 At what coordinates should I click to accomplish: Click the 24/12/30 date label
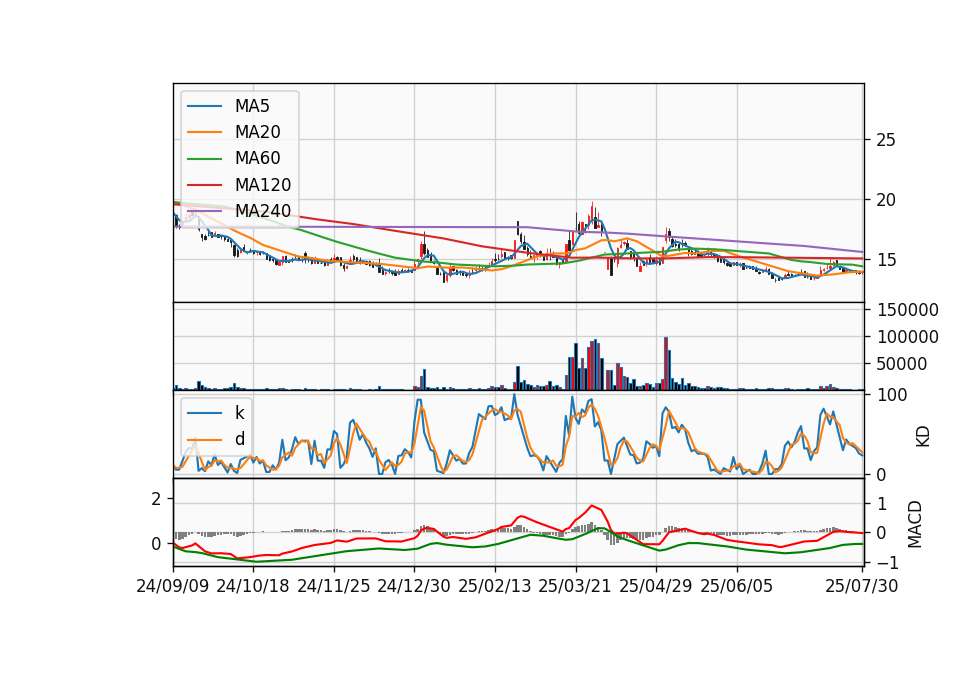click(414, 587)
